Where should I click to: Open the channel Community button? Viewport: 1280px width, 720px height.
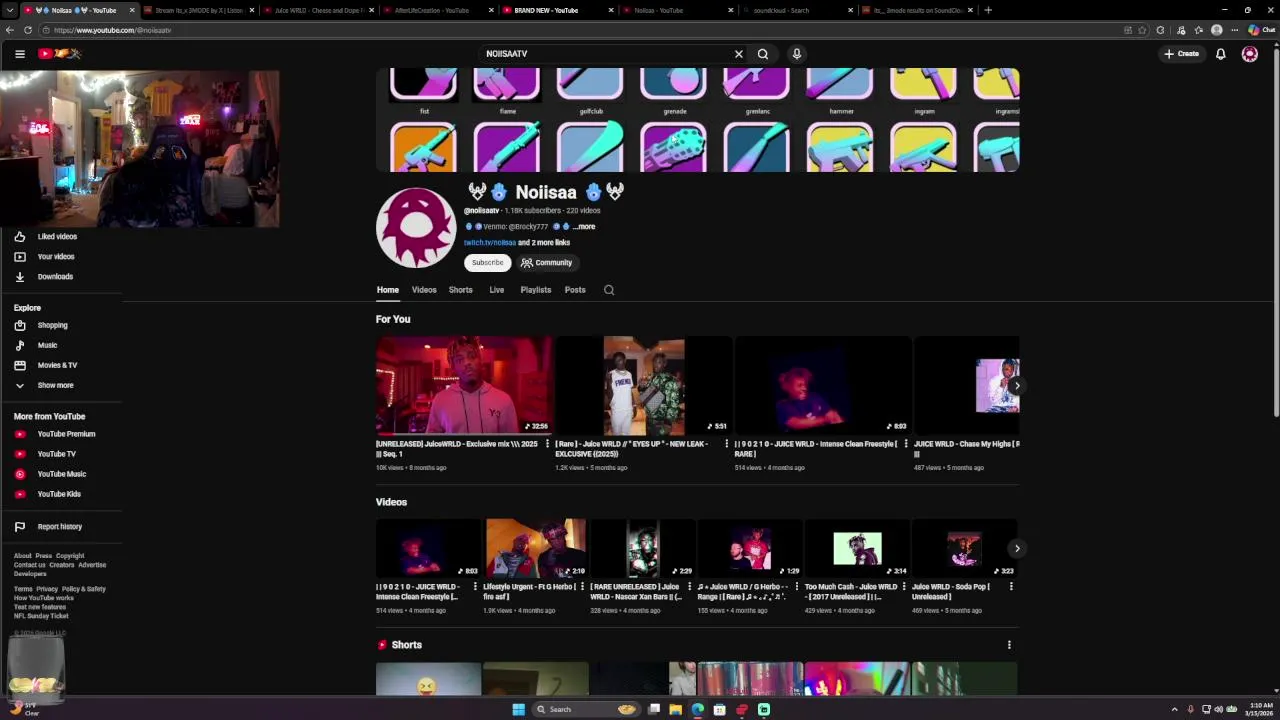pyautogui.click(x=546, y=263)
